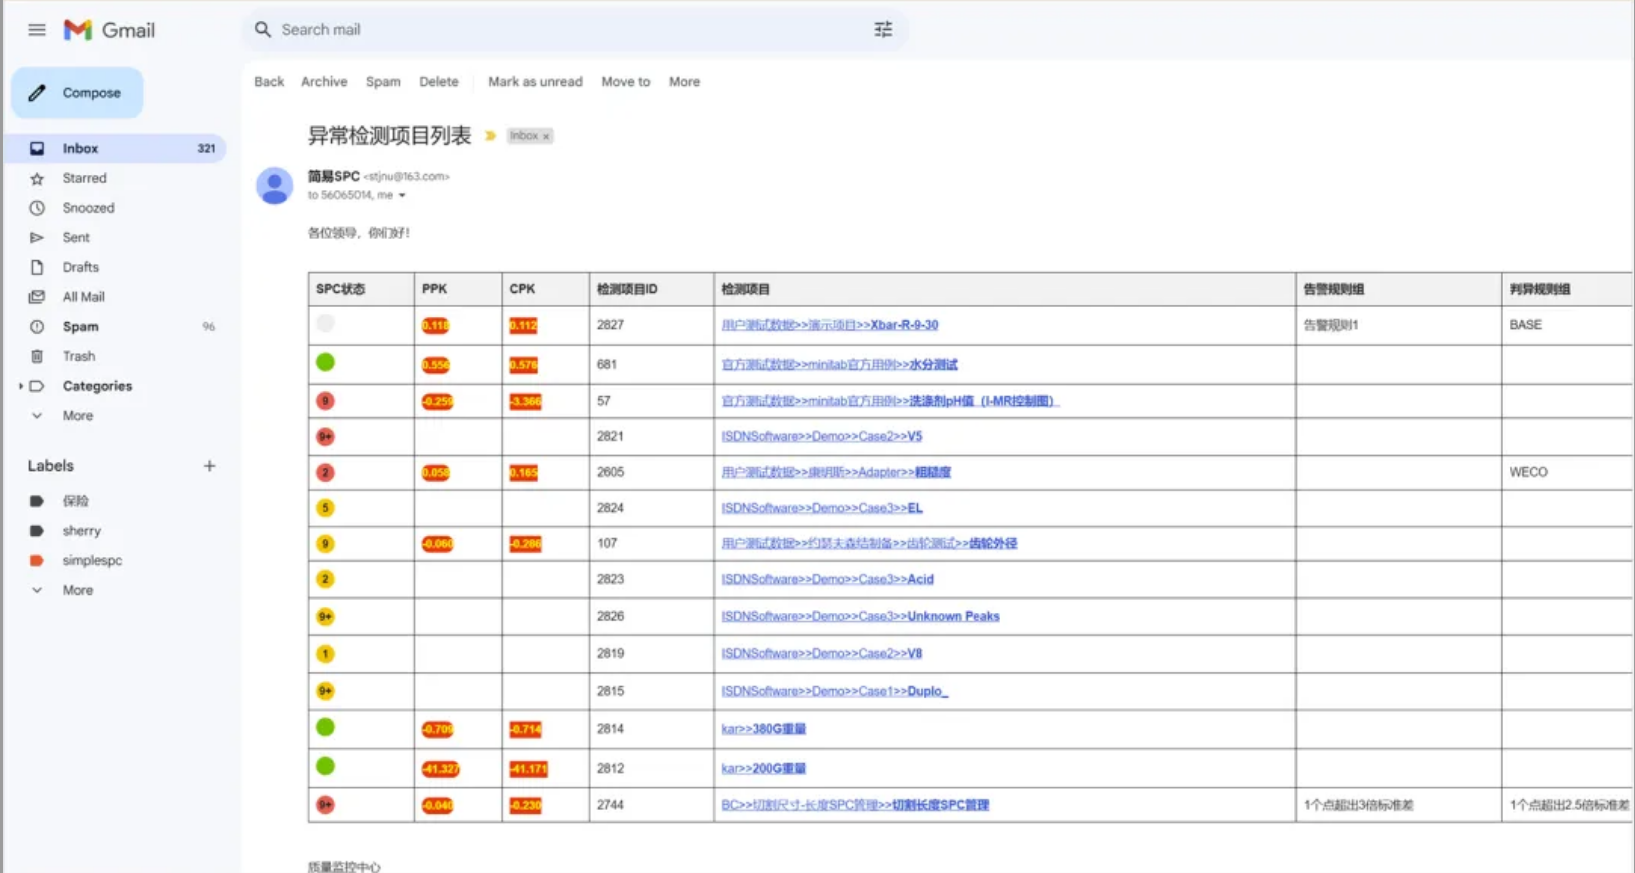Viewport: 1635px width, 873px height.
Task: Open the Sent folder
Action: tap(76, 238)
